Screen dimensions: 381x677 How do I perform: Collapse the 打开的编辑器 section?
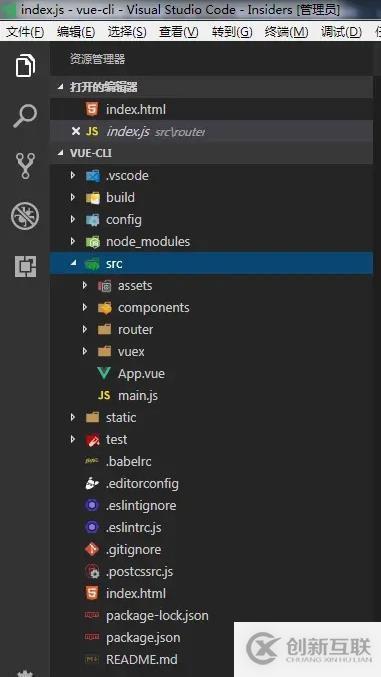211,87
